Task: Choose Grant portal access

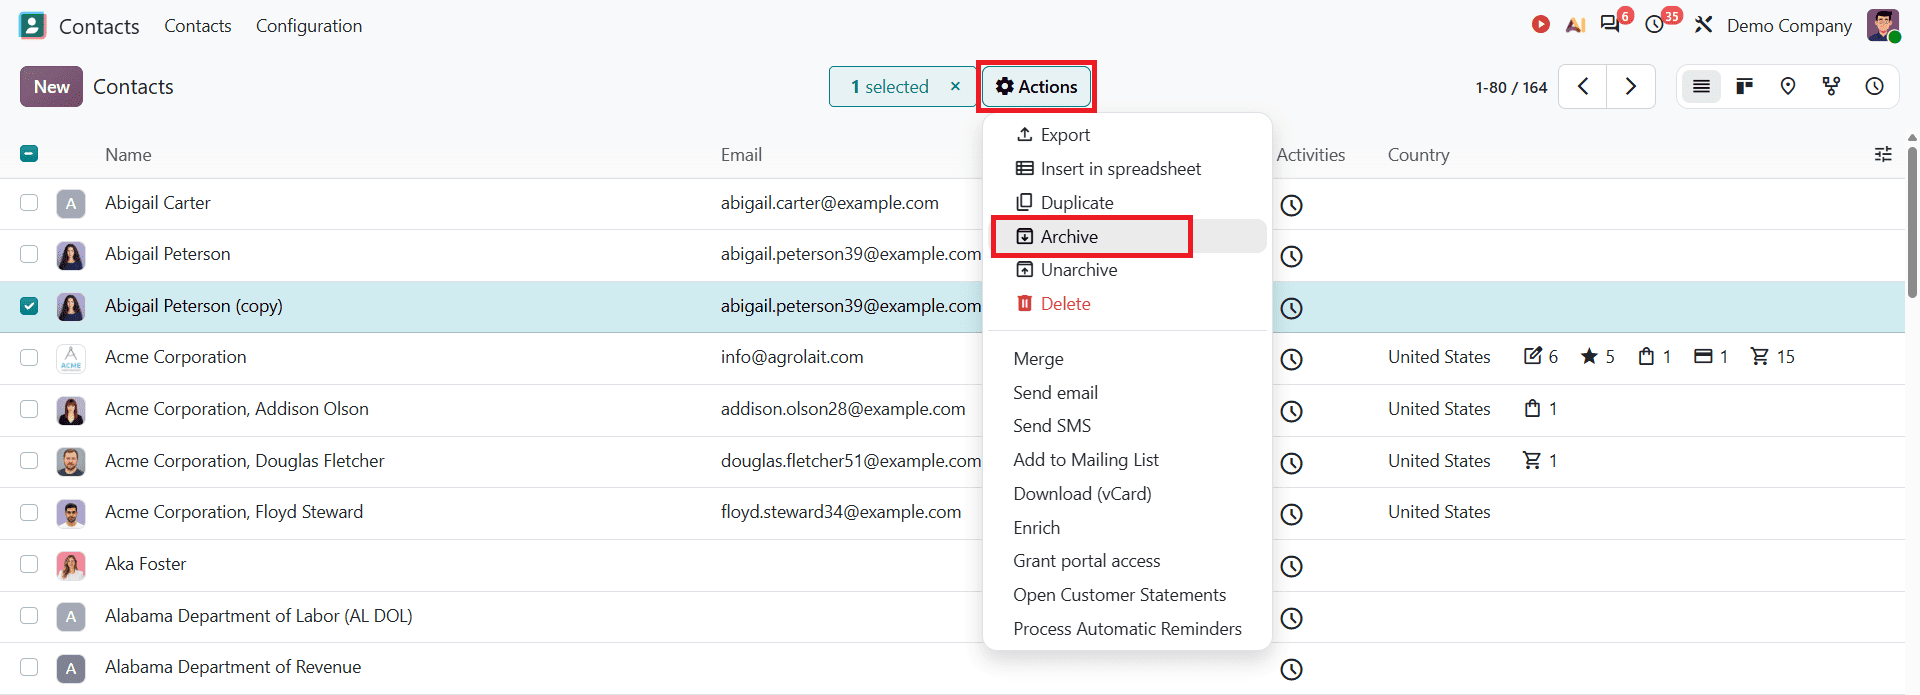Action: 1127,561
